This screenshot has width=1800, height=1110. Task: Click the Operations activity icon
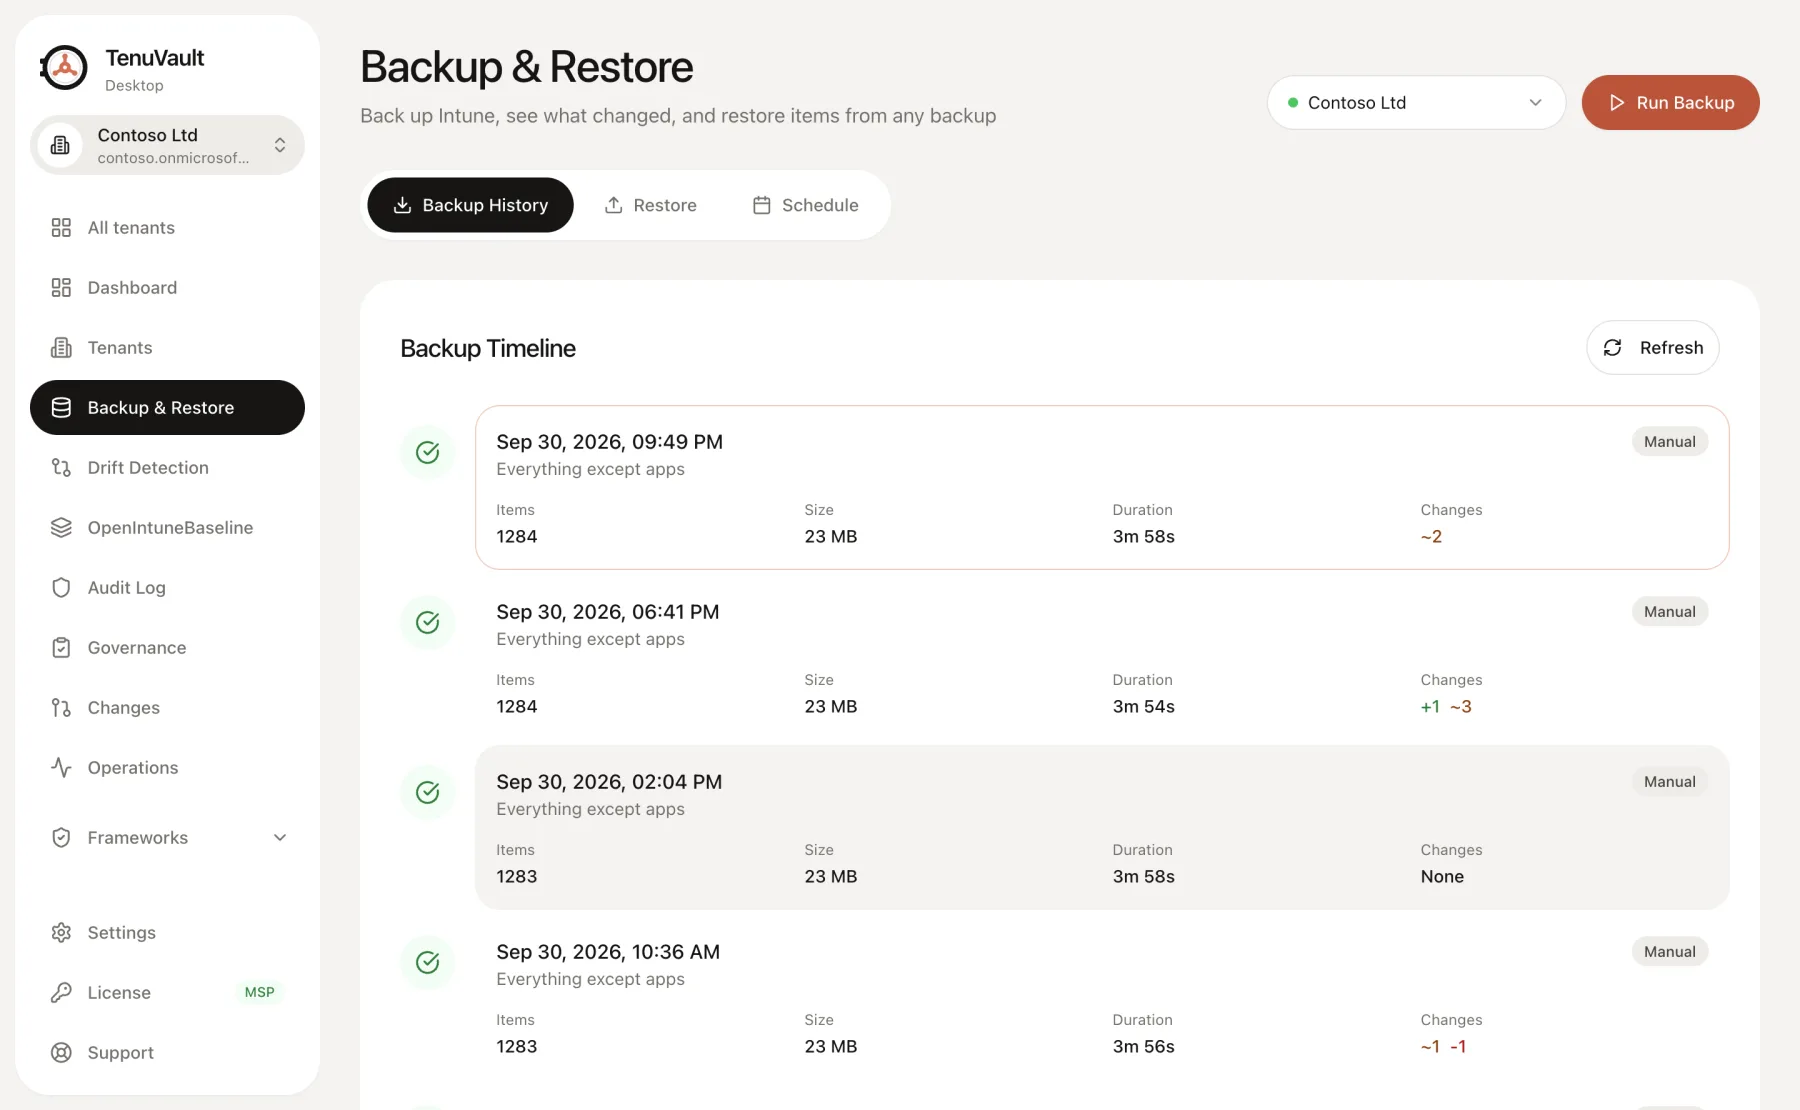(x=61, y=768)
